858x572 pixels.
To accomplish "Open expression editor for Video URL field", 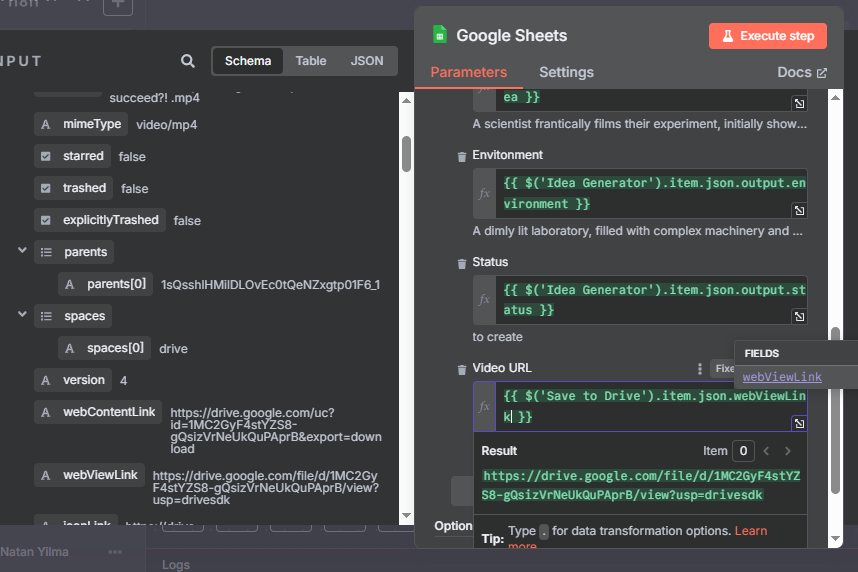I will (799, 423).
